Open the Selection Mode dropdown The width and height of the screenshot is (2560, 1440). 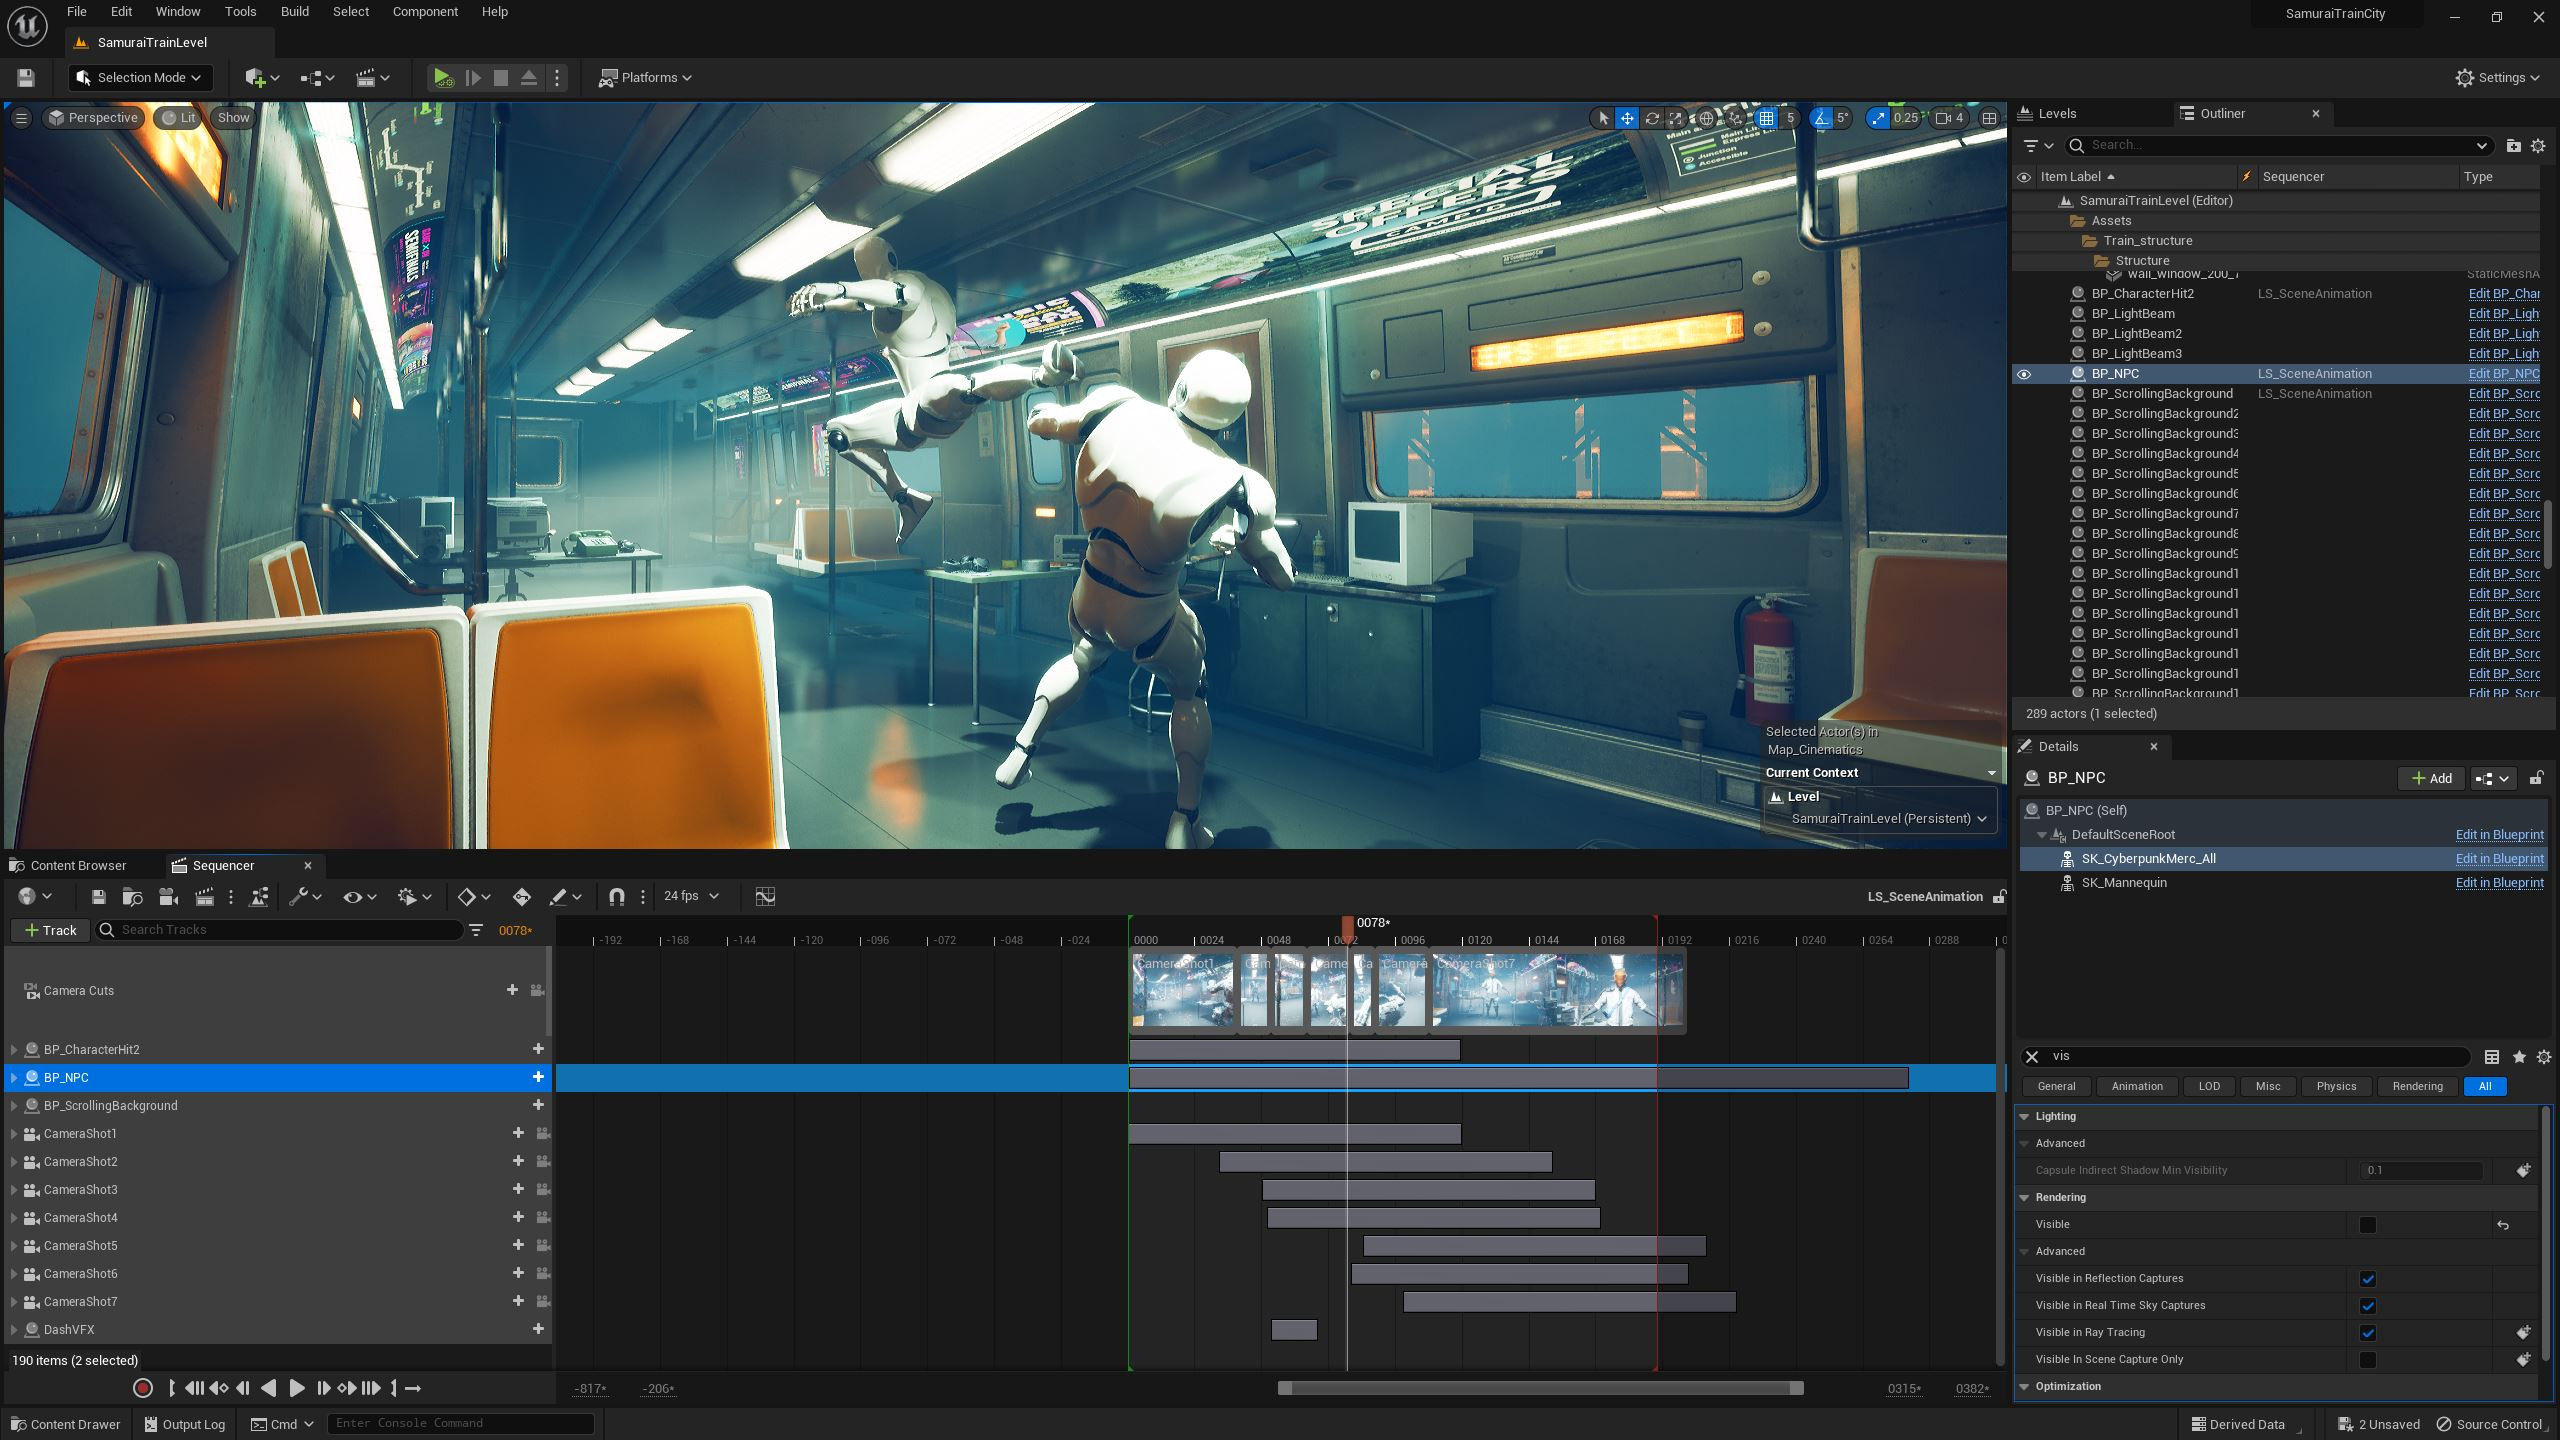click(x=140, y=77)
